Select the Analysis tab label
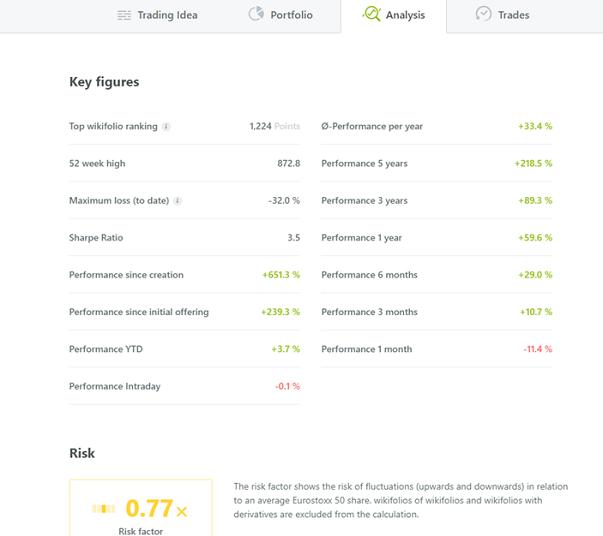Screen dimensions: 603x536 [405, 15]
